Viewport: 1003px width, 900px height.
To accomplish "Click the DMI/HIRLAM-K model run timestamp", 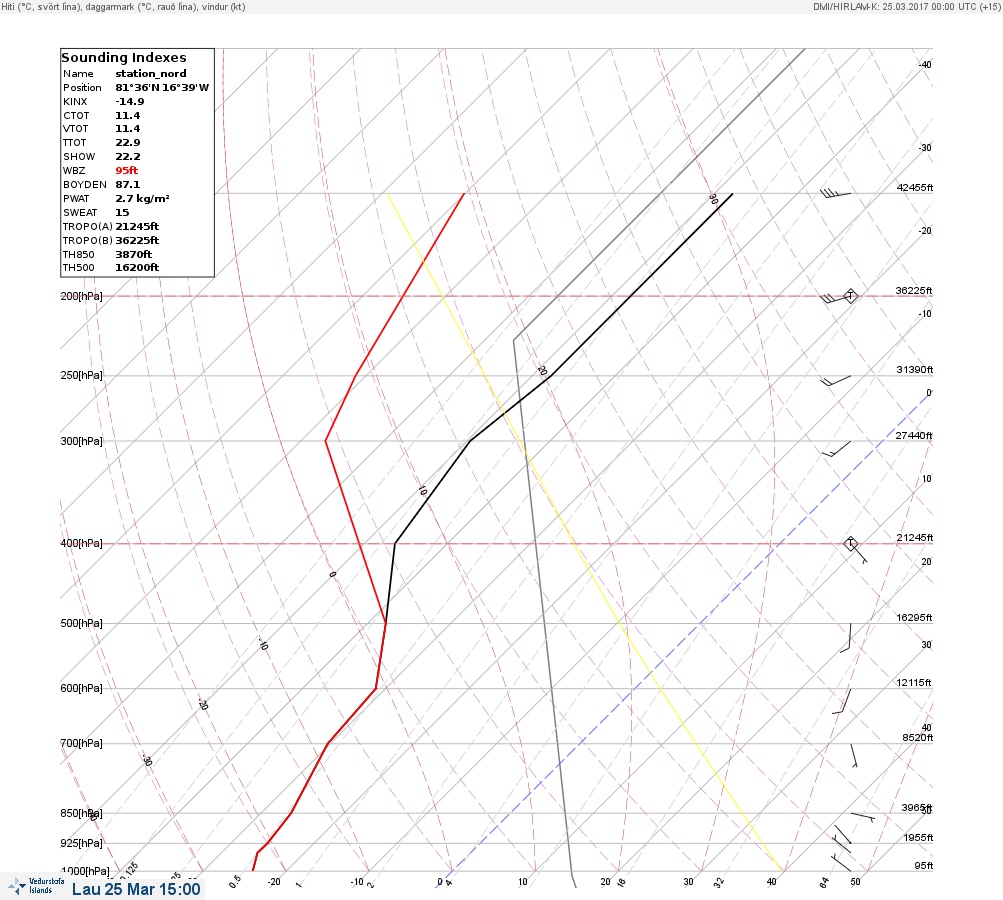I will point(906,6).
